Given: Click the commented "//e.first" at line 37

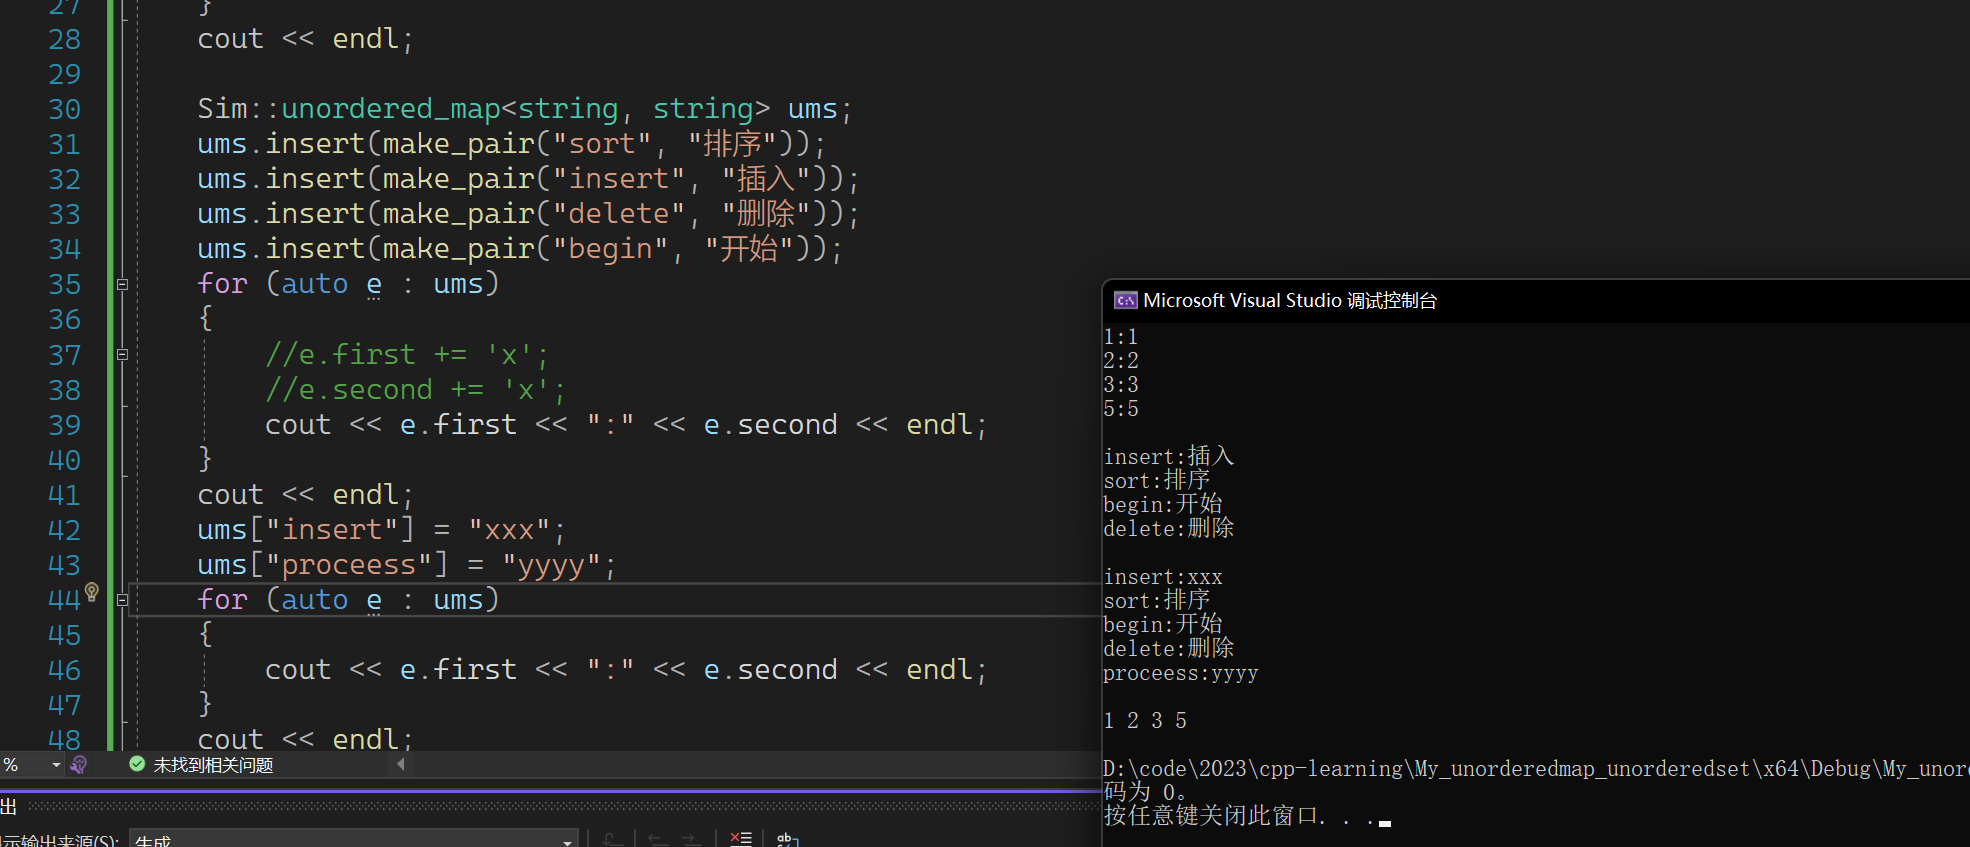Looking at the screenshot, I should point(340,355).
